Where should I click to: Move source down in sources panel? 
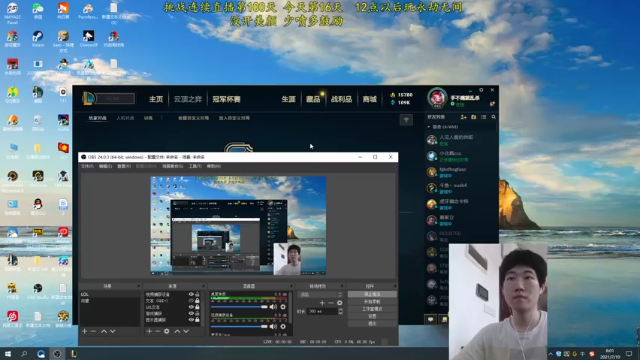click(186, 331)
